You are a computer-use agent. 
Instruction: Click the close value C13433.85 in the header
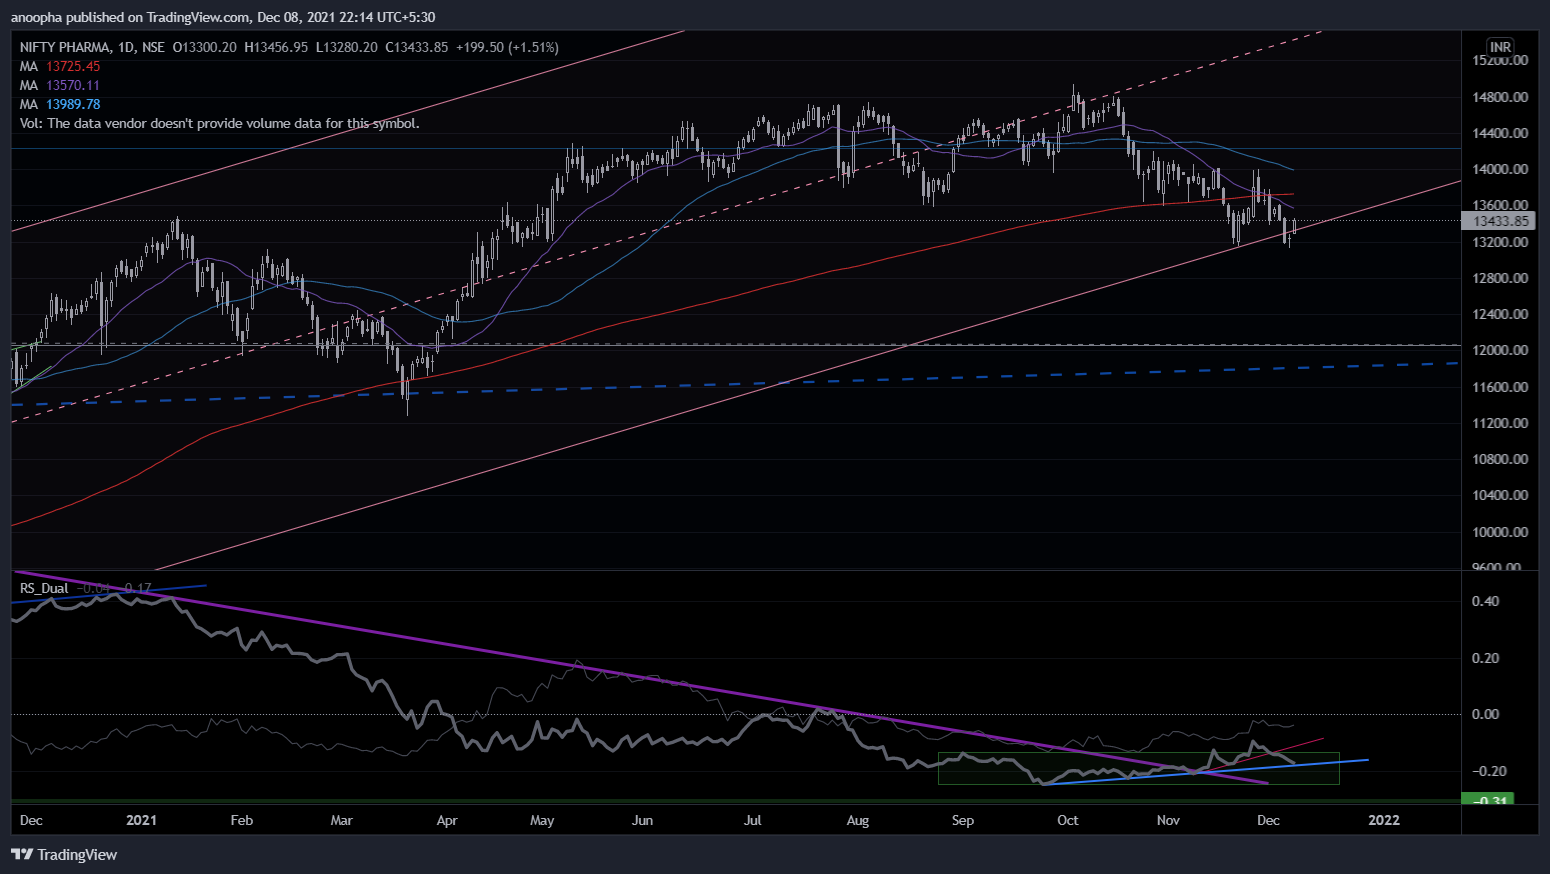(x=417, y=47)
